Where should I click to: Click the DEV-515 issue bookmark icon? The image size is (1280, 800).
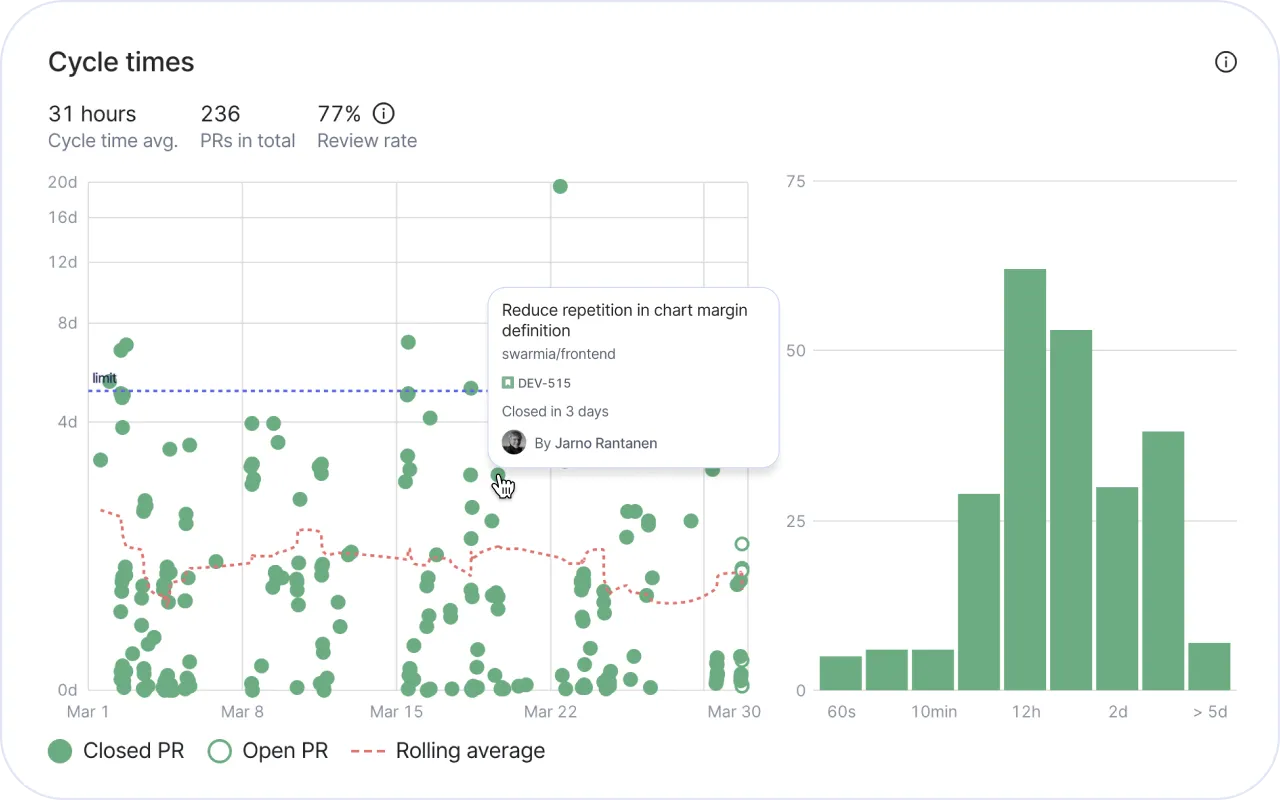(x=508, y=383)
